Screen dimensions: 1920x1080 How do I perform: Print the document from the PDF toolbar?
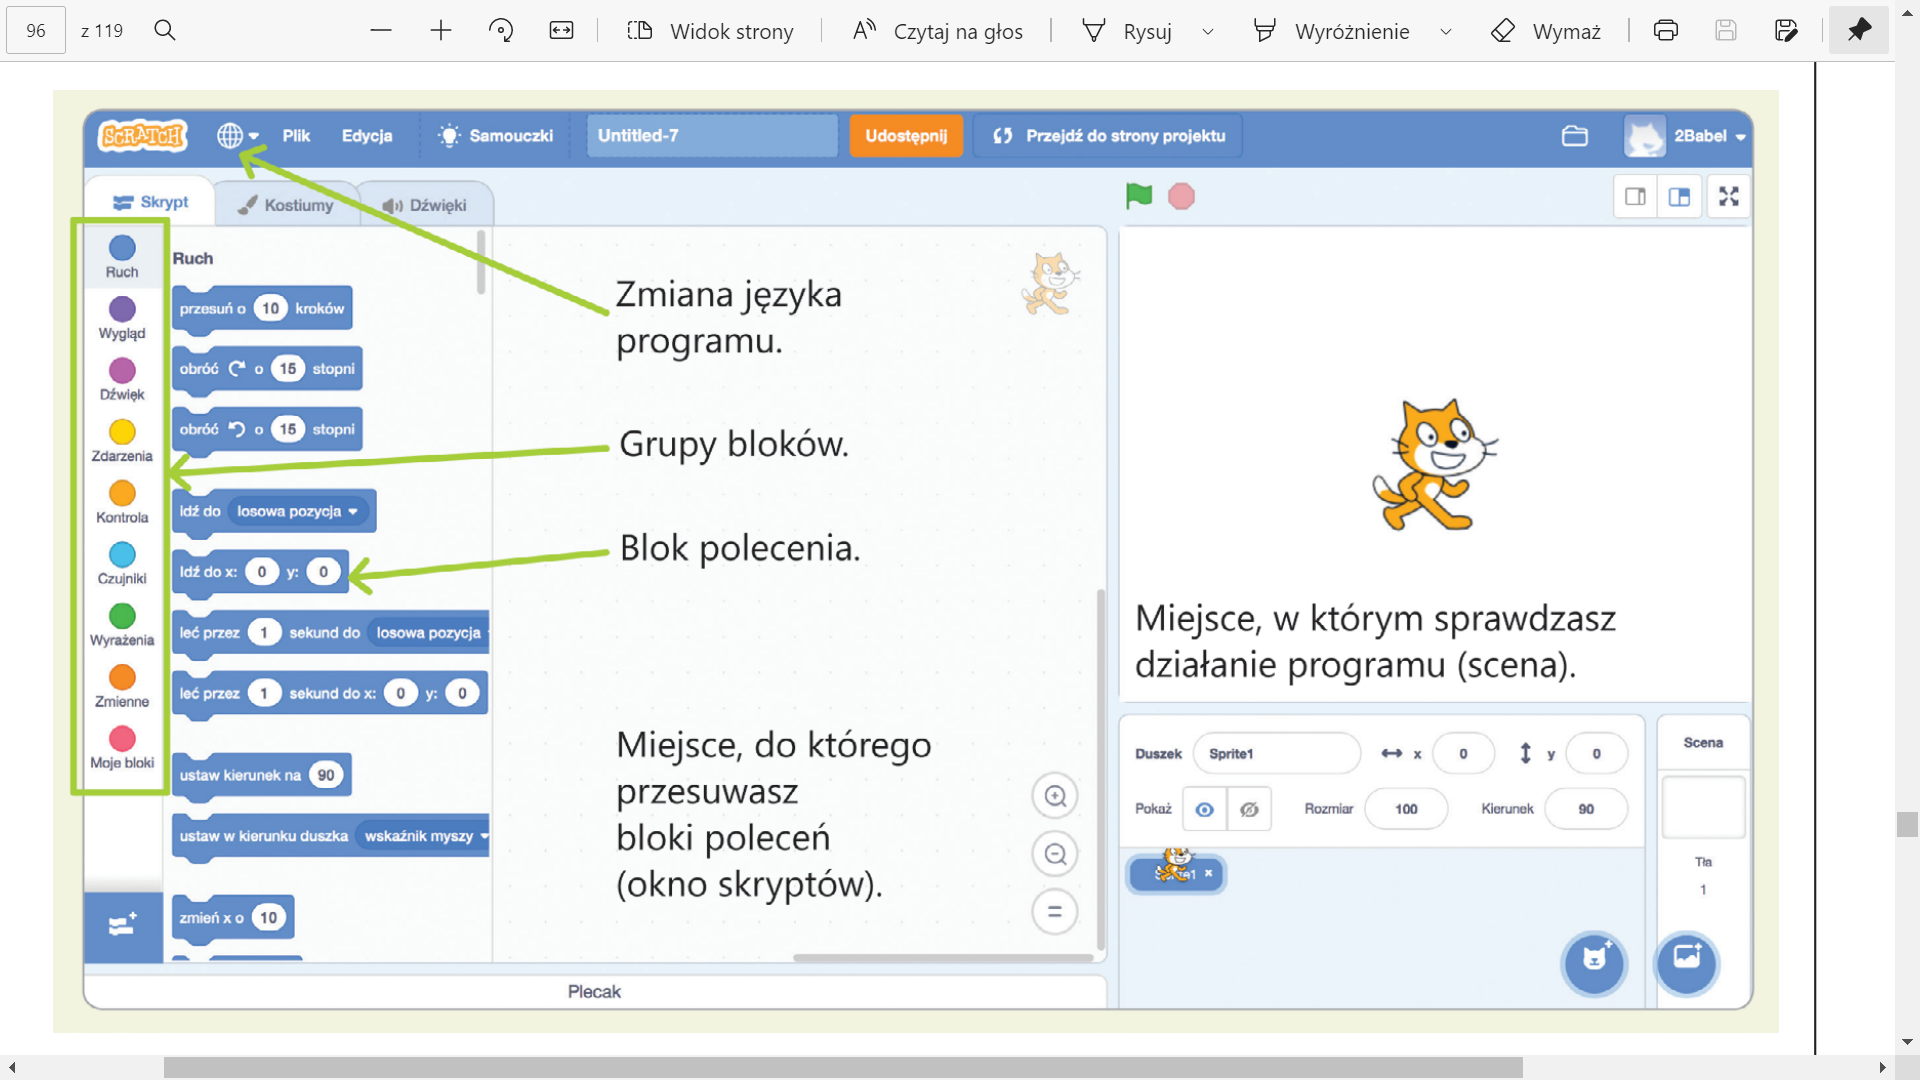tap(1665, 30)
